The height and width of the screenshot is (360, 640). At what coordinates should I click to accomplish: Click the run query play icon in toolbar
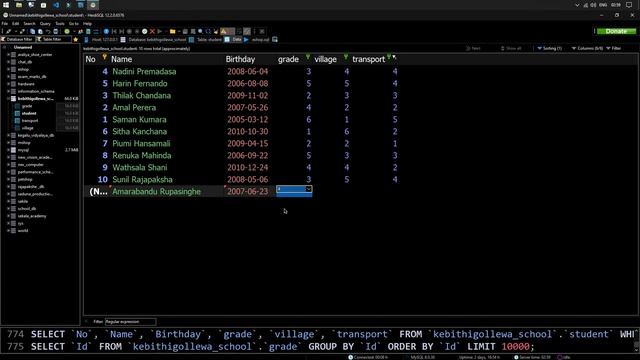160,31
